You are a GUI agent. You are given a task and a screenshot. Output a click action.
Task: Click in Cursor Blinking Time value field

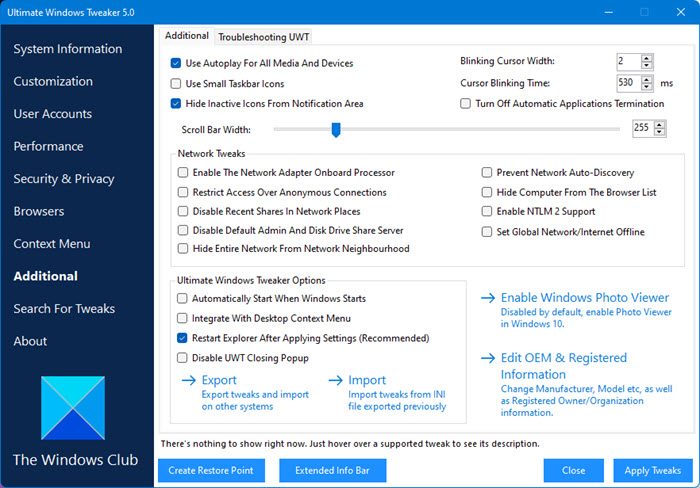tap(629, 83)
